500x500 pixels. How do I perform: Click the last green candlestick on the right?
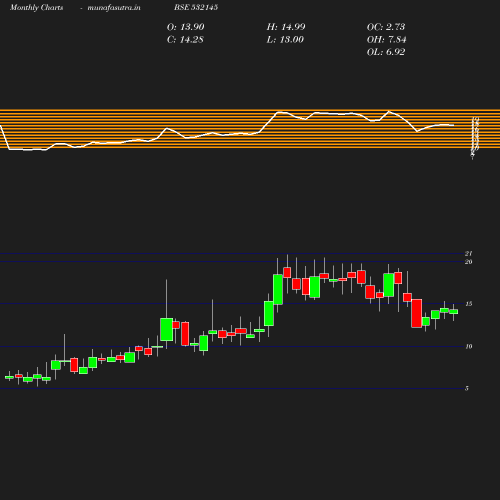click(x=453, y=312)
